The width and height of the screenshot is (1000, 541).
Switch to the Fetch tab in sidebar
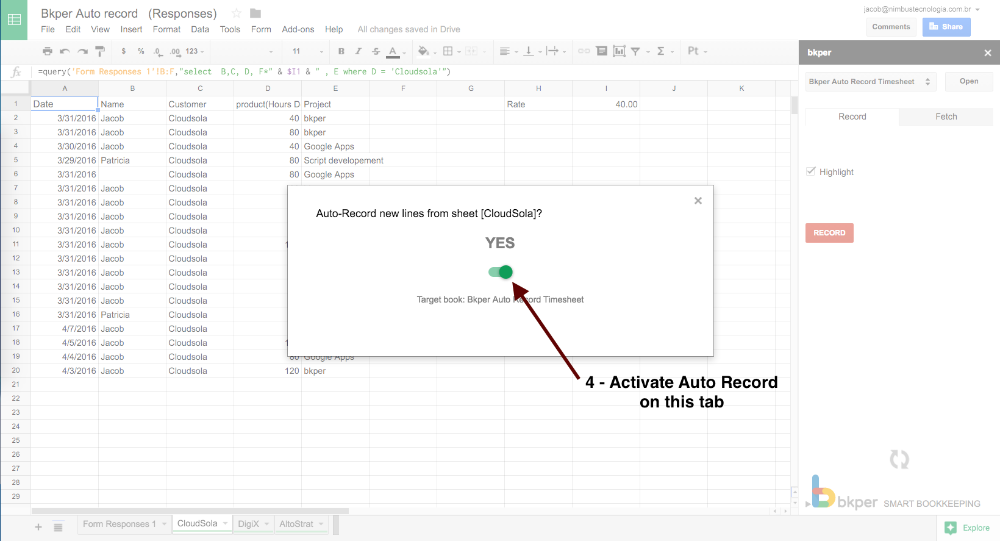pos(946,117)
